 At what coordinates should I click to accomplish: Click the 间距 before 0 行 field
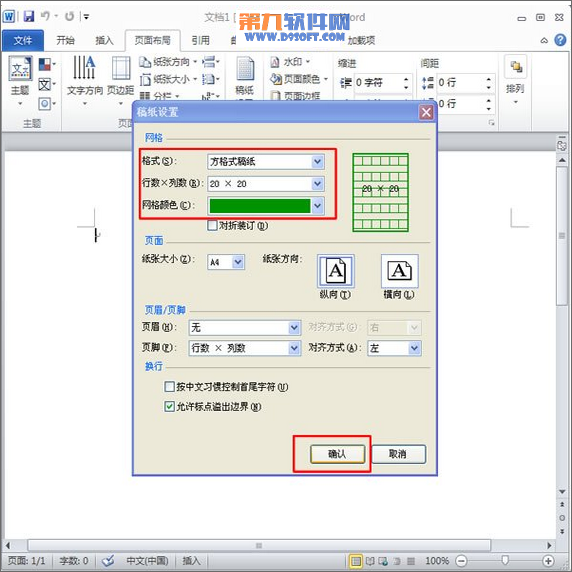(x=460, y=83)
